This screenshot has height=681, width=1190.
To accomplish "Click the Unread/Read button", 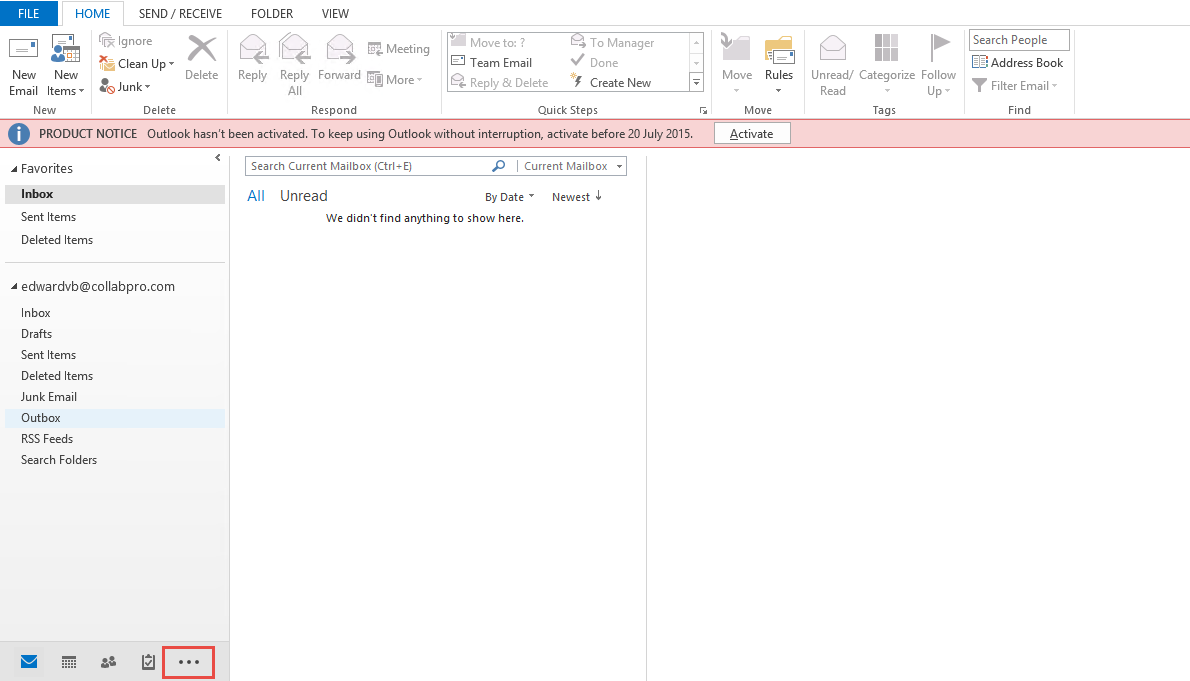I will (x=833, y=66).
